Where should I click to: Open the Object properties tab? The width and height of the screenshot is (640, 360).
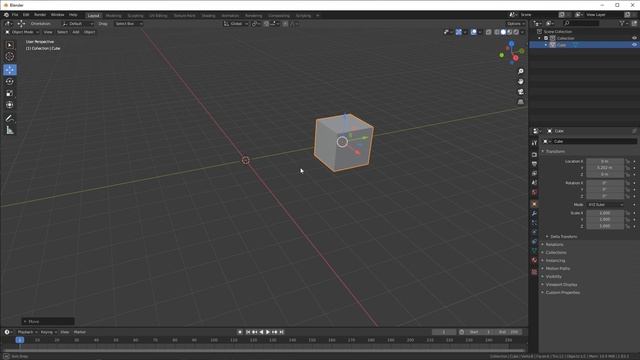pyautogui.click(x=534, y=204)
